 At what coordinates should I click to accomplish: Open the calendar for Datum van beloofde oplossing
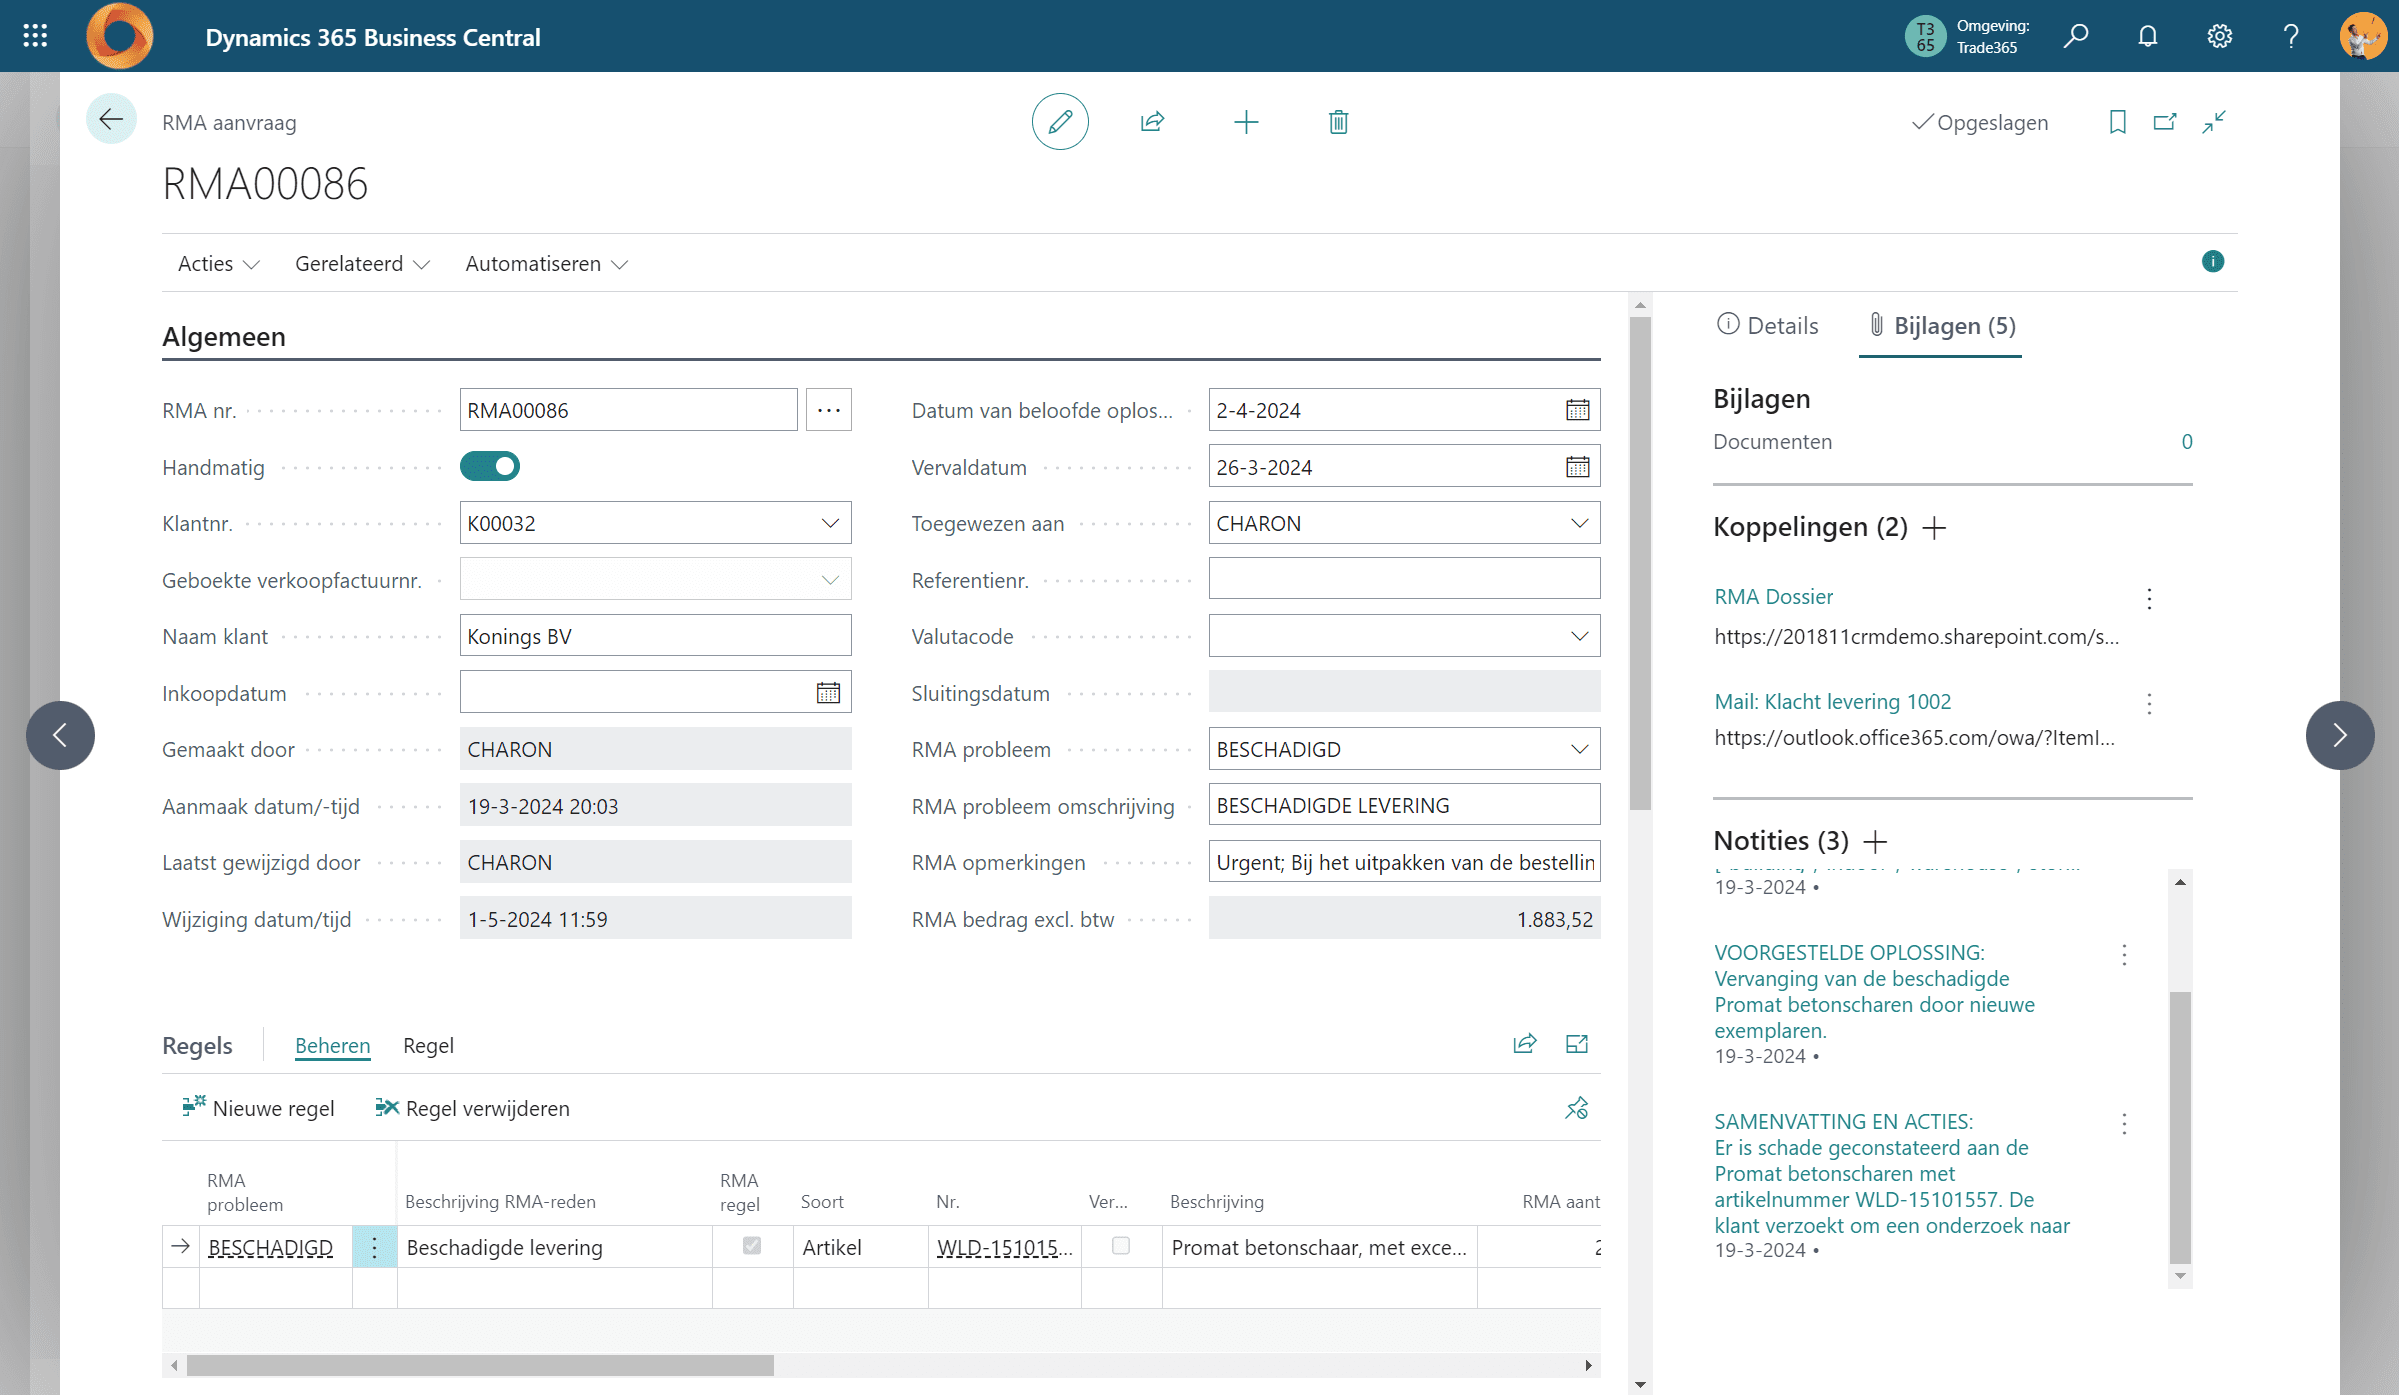[x=1578, y=410]
